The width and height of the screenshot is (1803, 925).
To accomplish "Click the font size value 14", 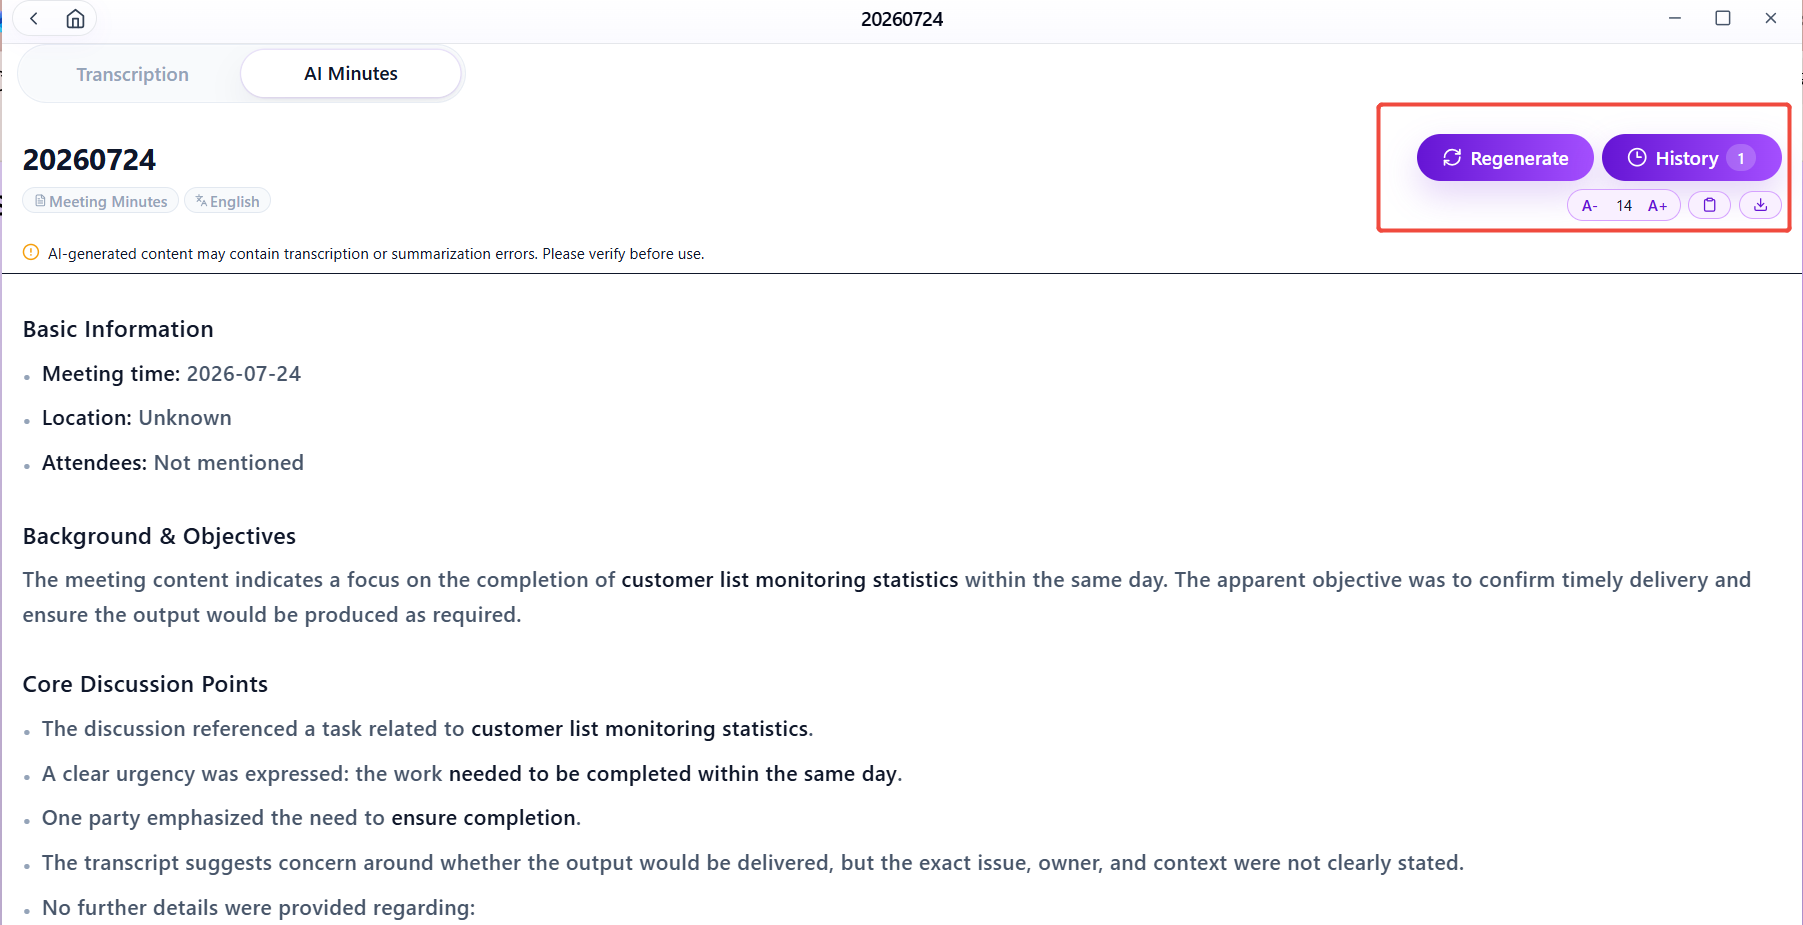I will click(x=1624, y=206).
